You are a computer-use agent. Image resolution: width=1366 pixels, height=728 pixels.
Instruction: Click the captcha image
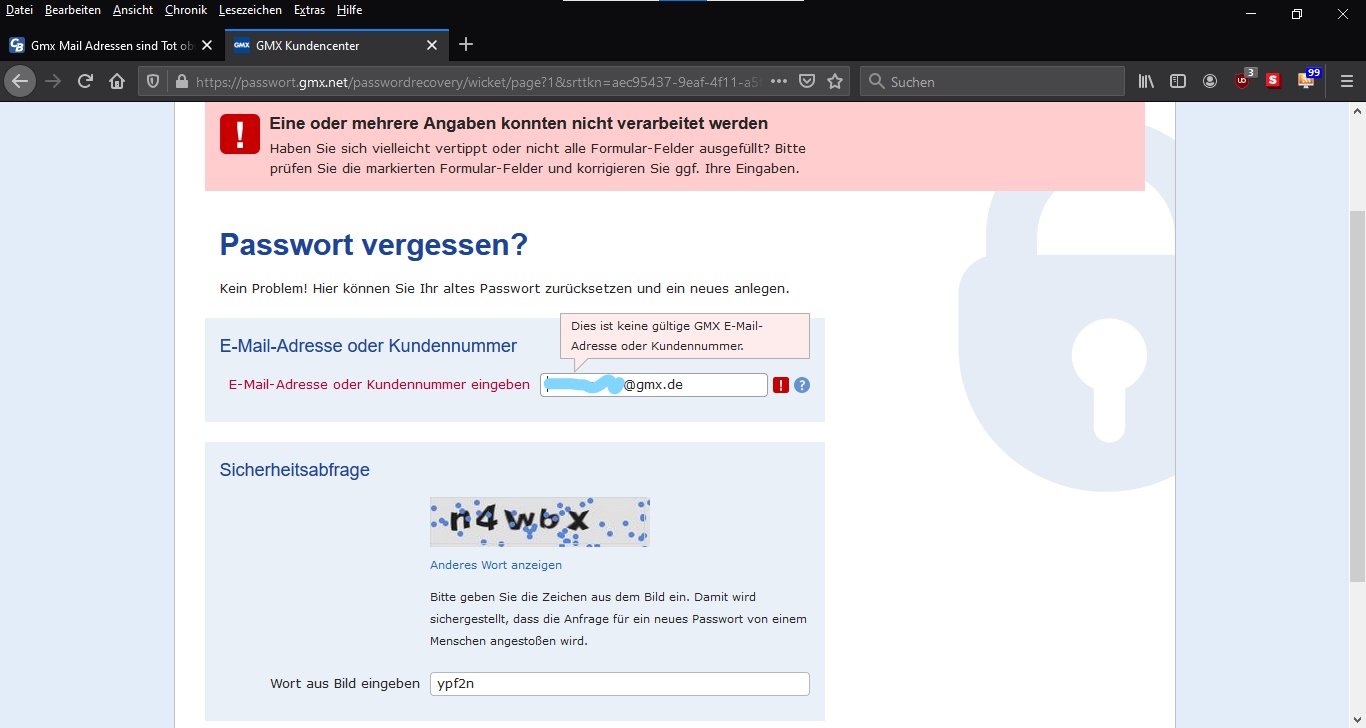click(x=540, y=522)
